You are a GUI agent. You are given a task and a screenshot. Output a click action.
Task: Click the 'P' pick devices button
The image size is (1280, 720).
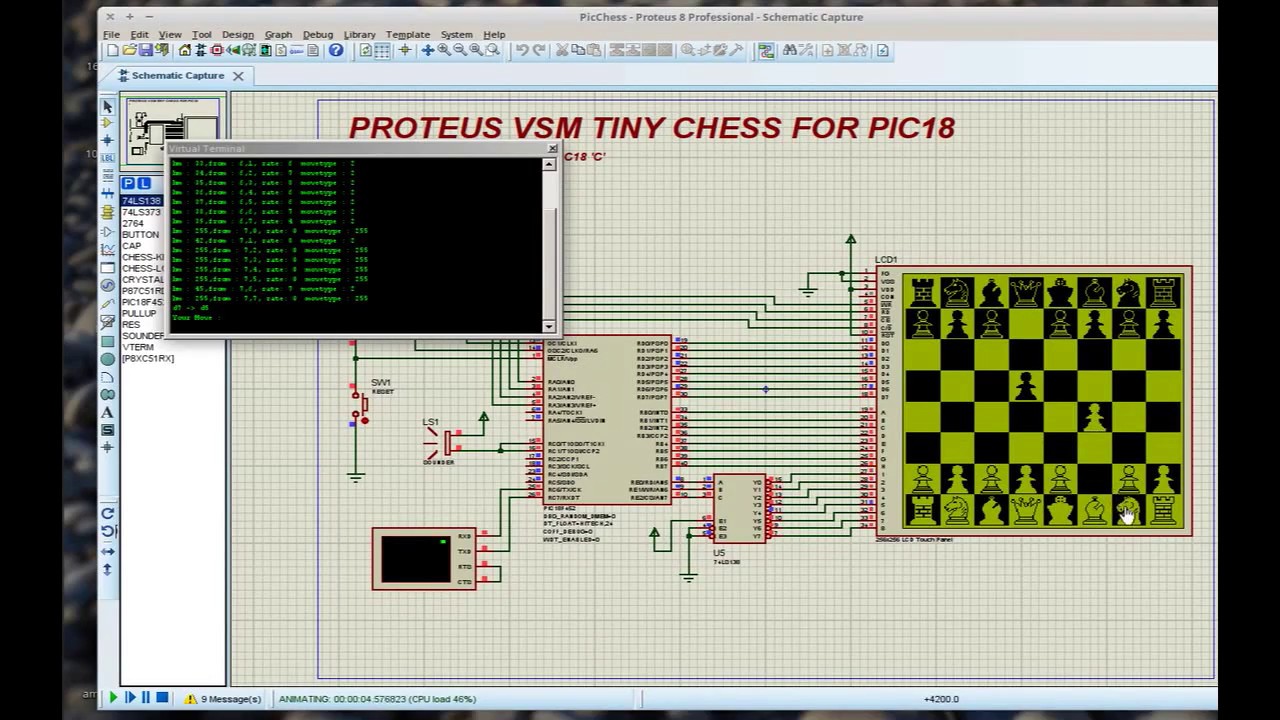click(128, 183)
